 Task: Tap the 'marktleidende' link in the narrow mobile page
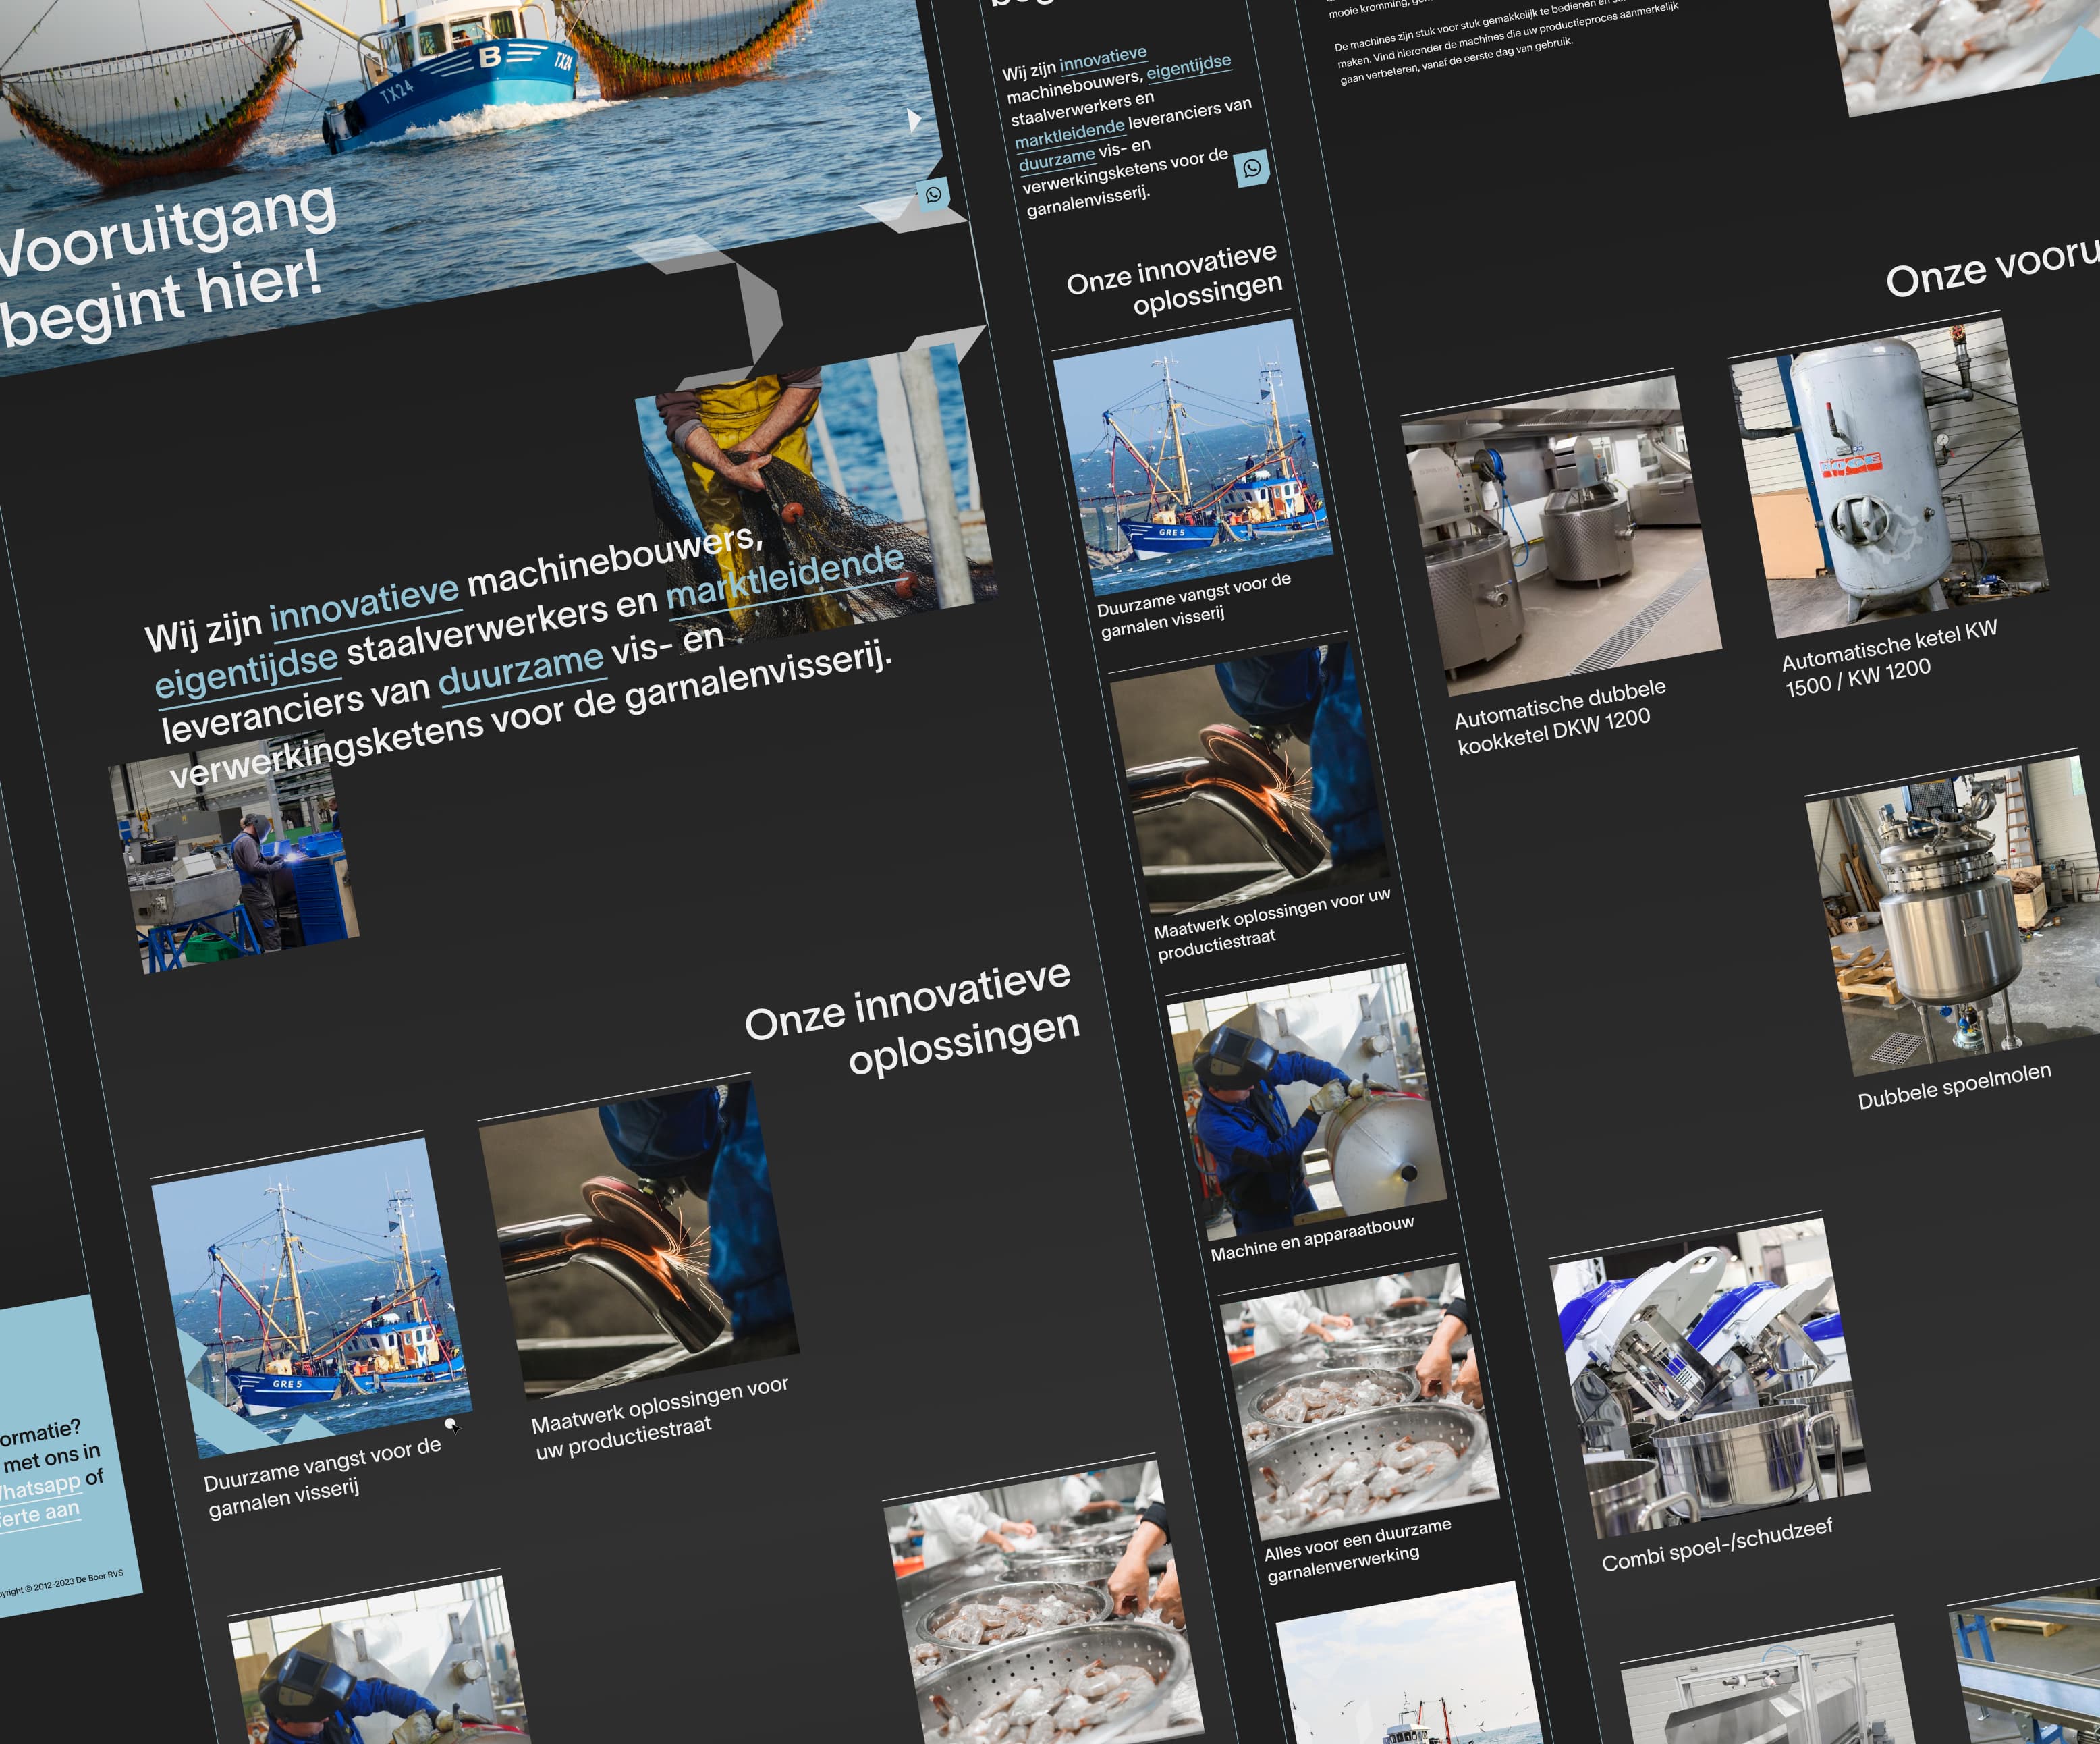pos(1070,133)
